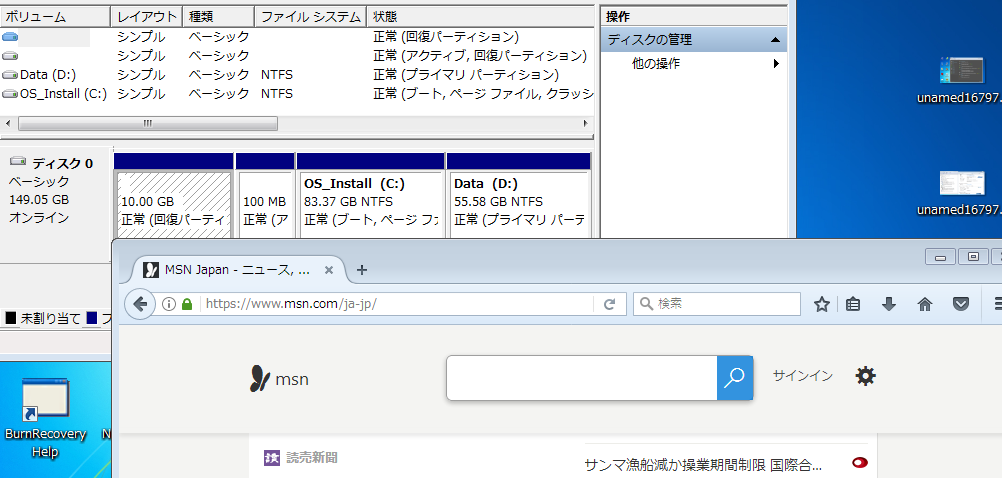Click the サインイン sign-in link
Screen dimensions: 1002x478
(x=803, y=376)
